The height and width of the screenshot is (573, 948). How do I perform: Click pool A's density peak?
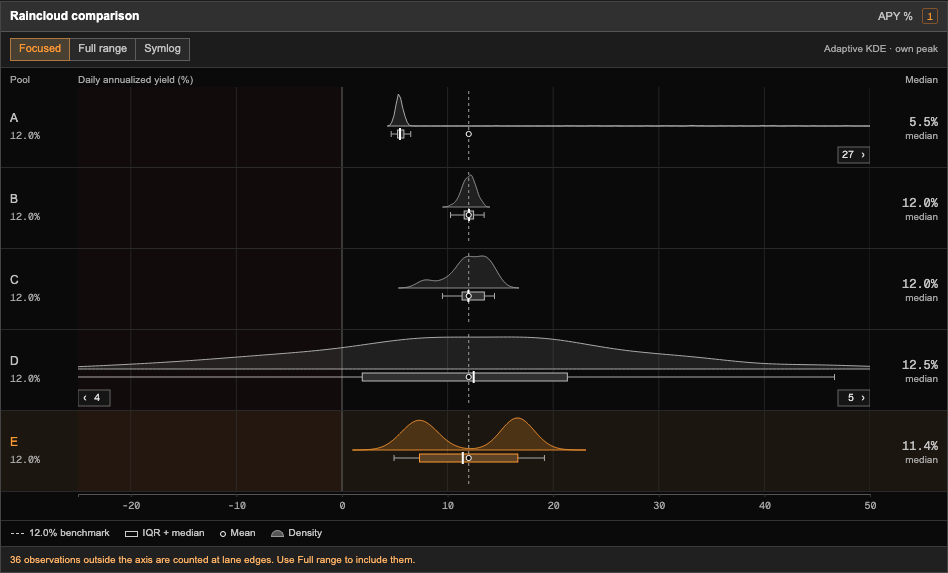tap(398, 109)
